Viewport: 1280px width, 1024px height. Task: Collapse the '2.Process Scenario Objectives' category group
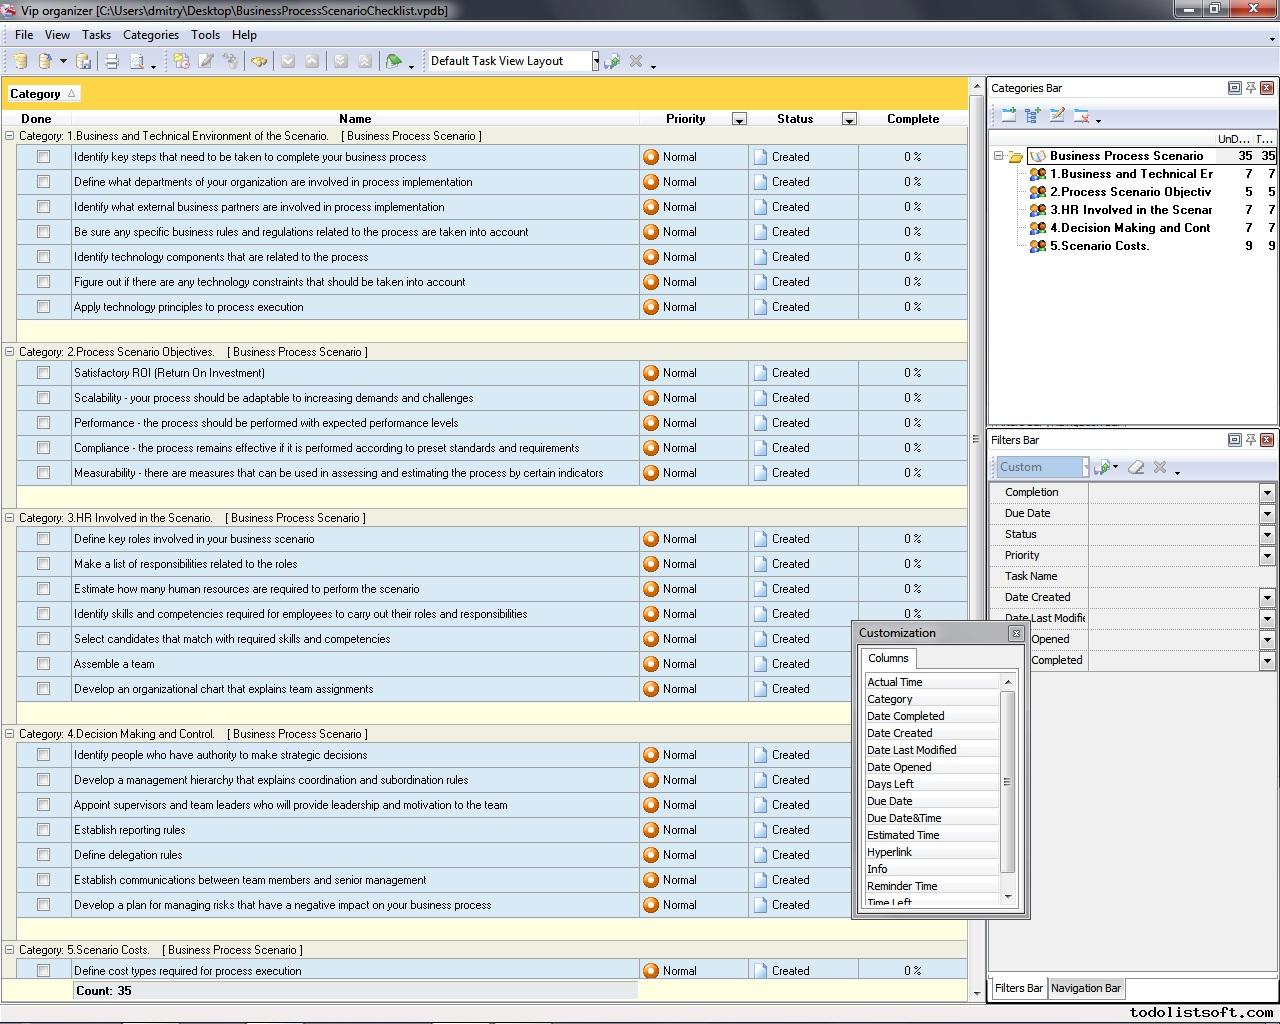click(x=10, y=352)
